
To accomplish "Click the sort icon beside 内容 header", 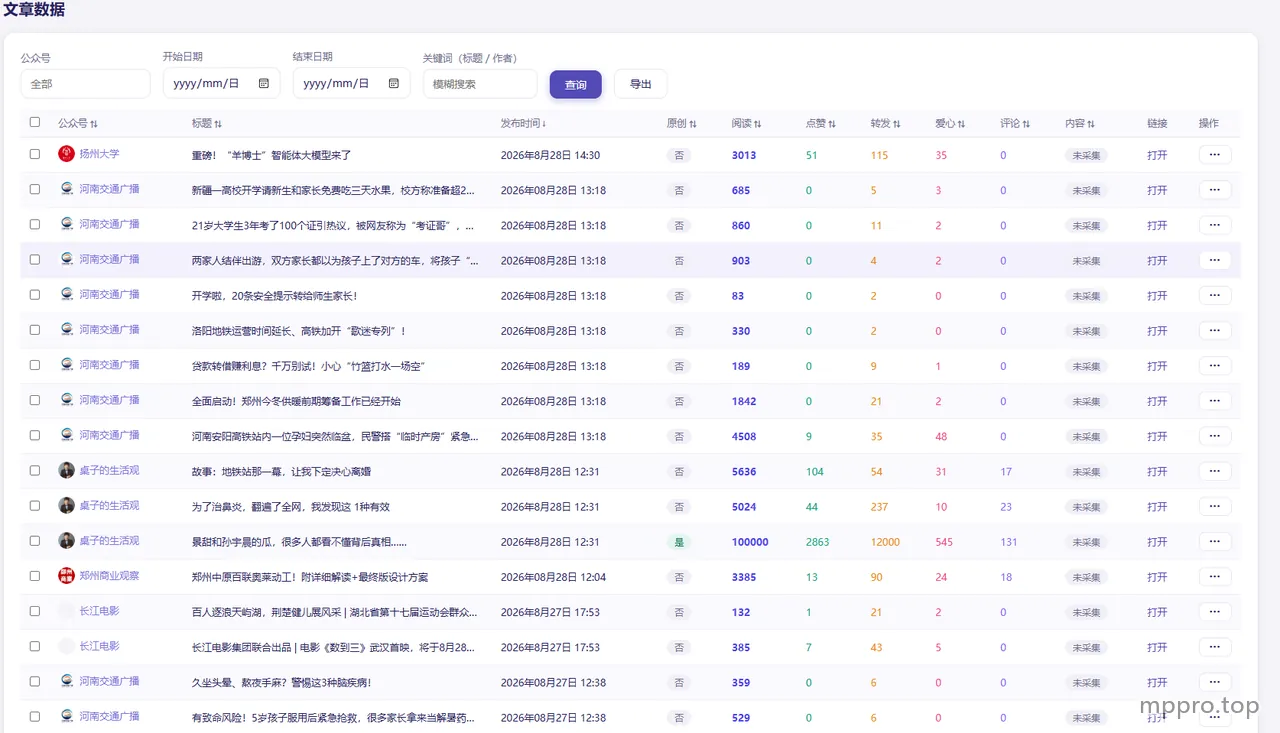I will coord(1091,124).
